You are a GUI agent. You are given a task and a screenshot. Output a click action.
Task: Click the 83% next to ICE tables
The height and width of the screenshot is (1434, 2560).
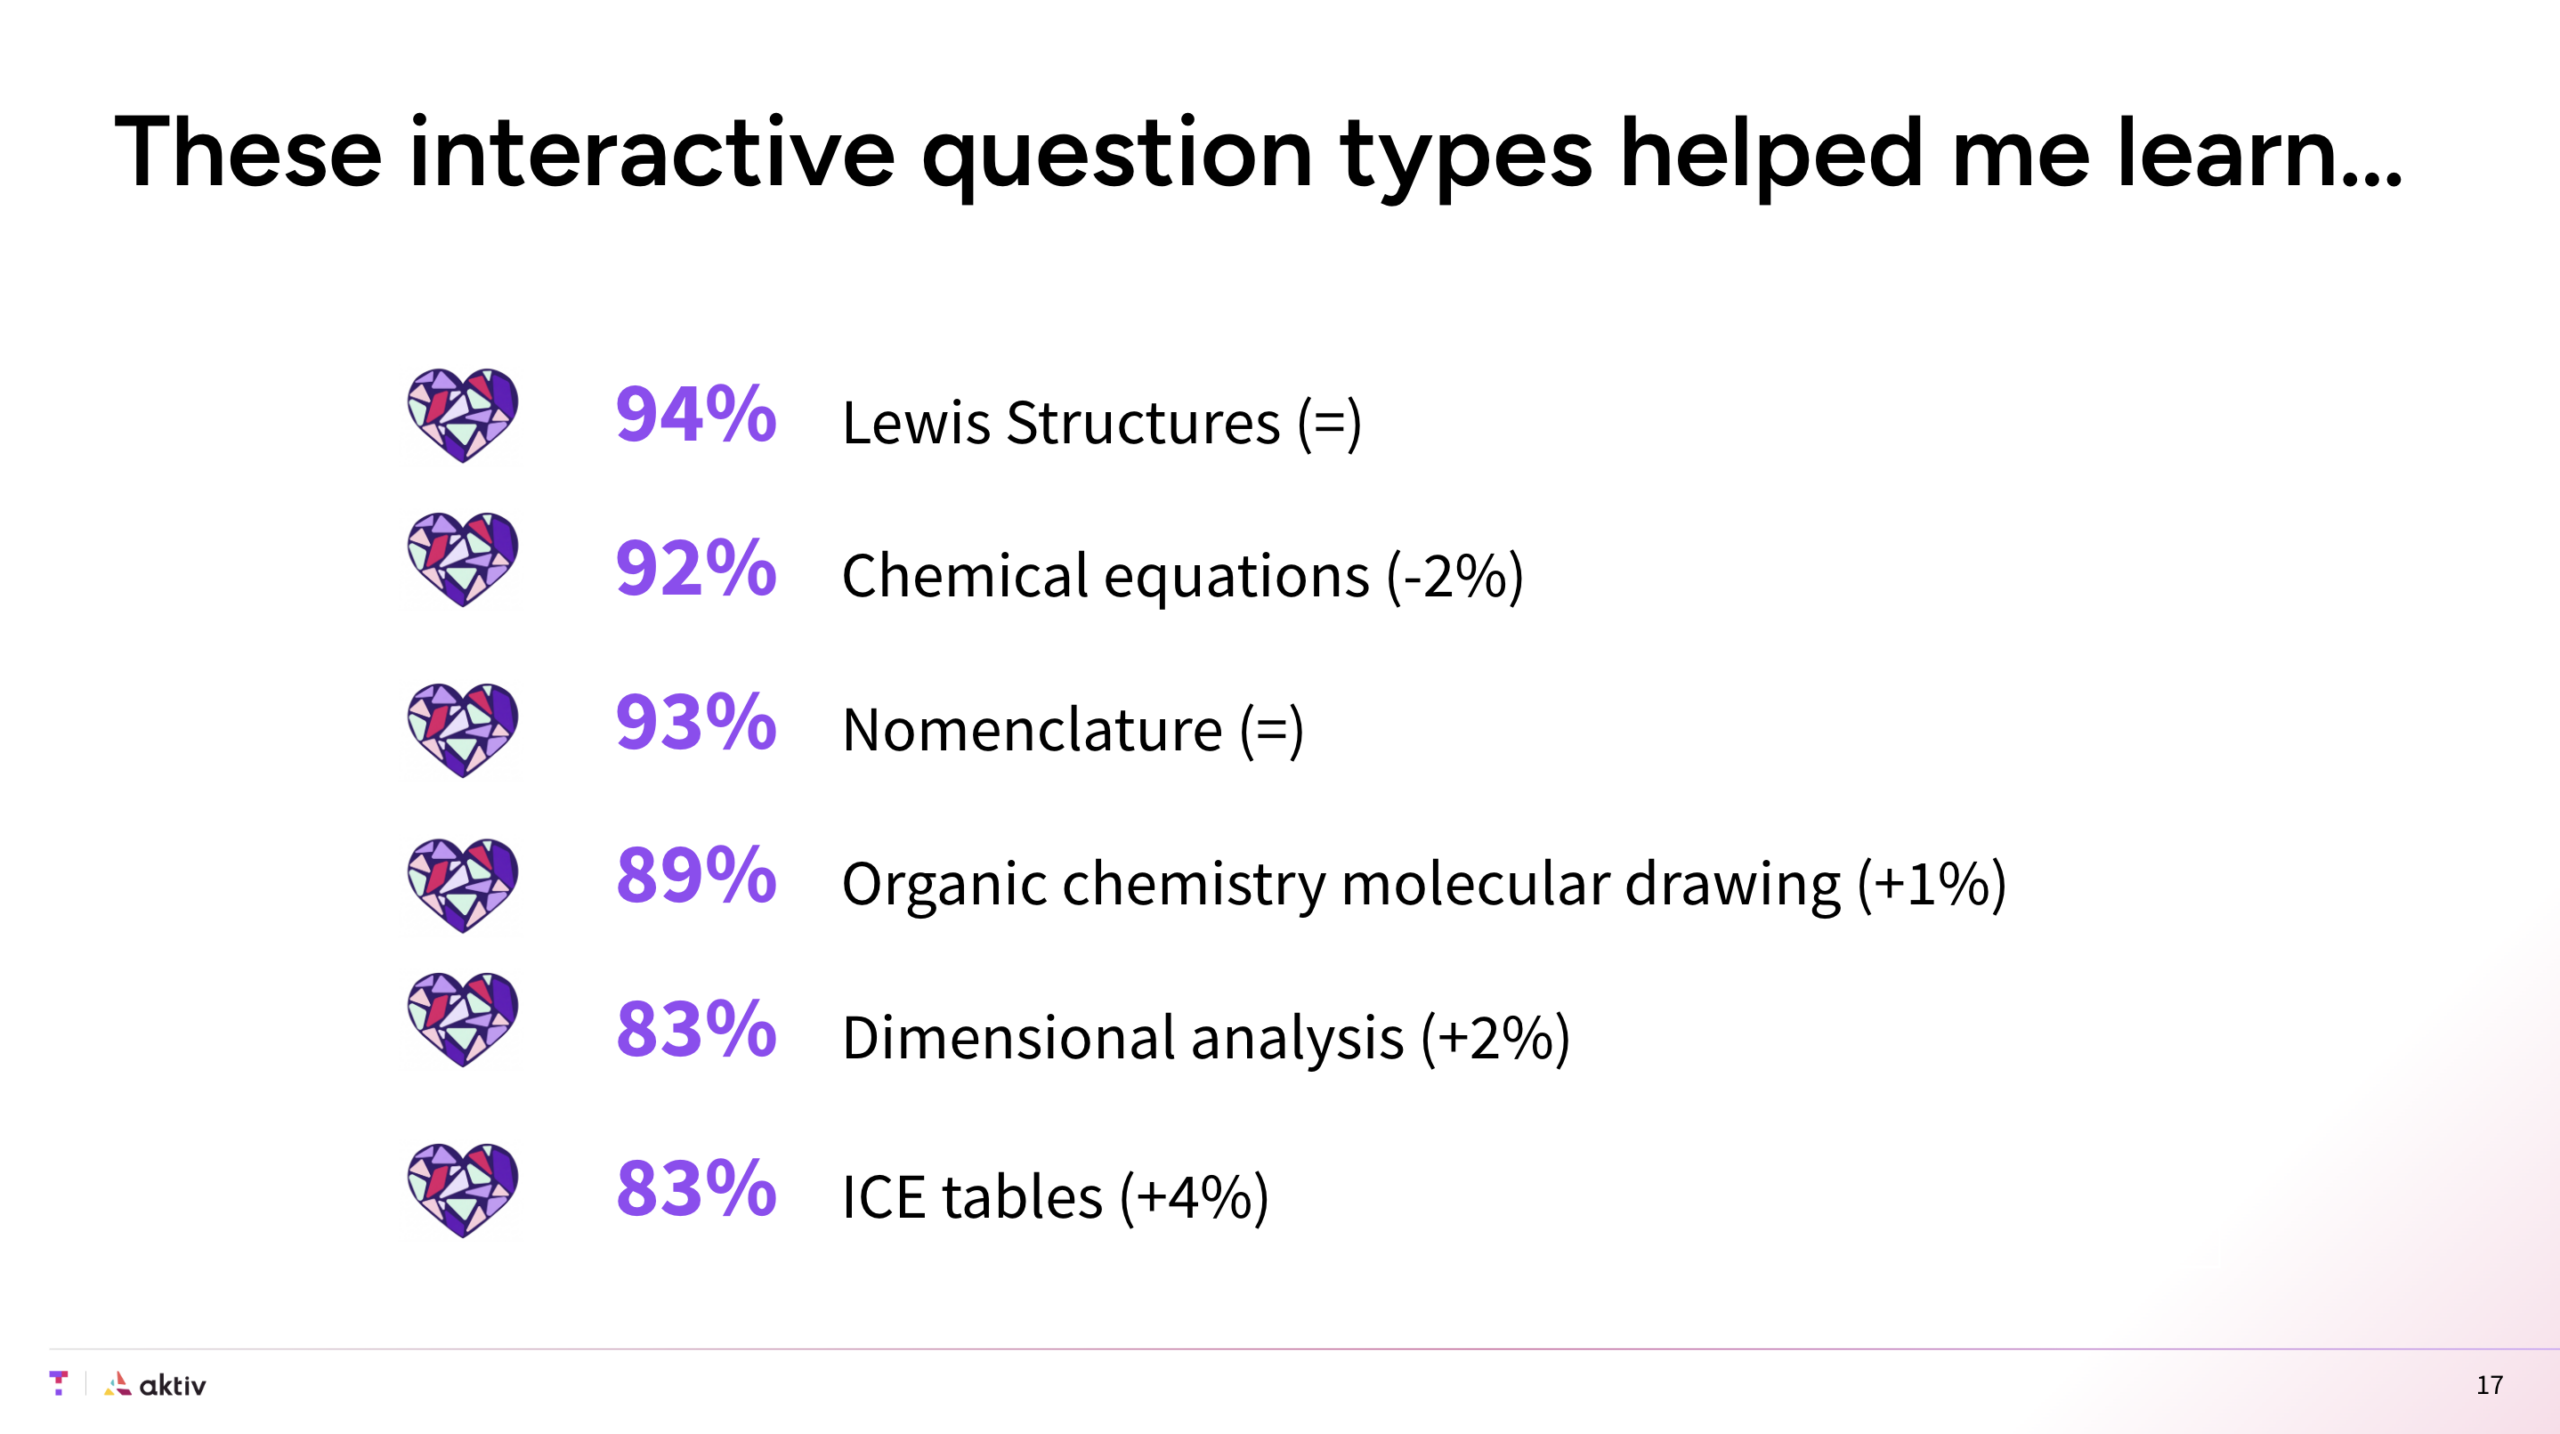[696, 1188]
